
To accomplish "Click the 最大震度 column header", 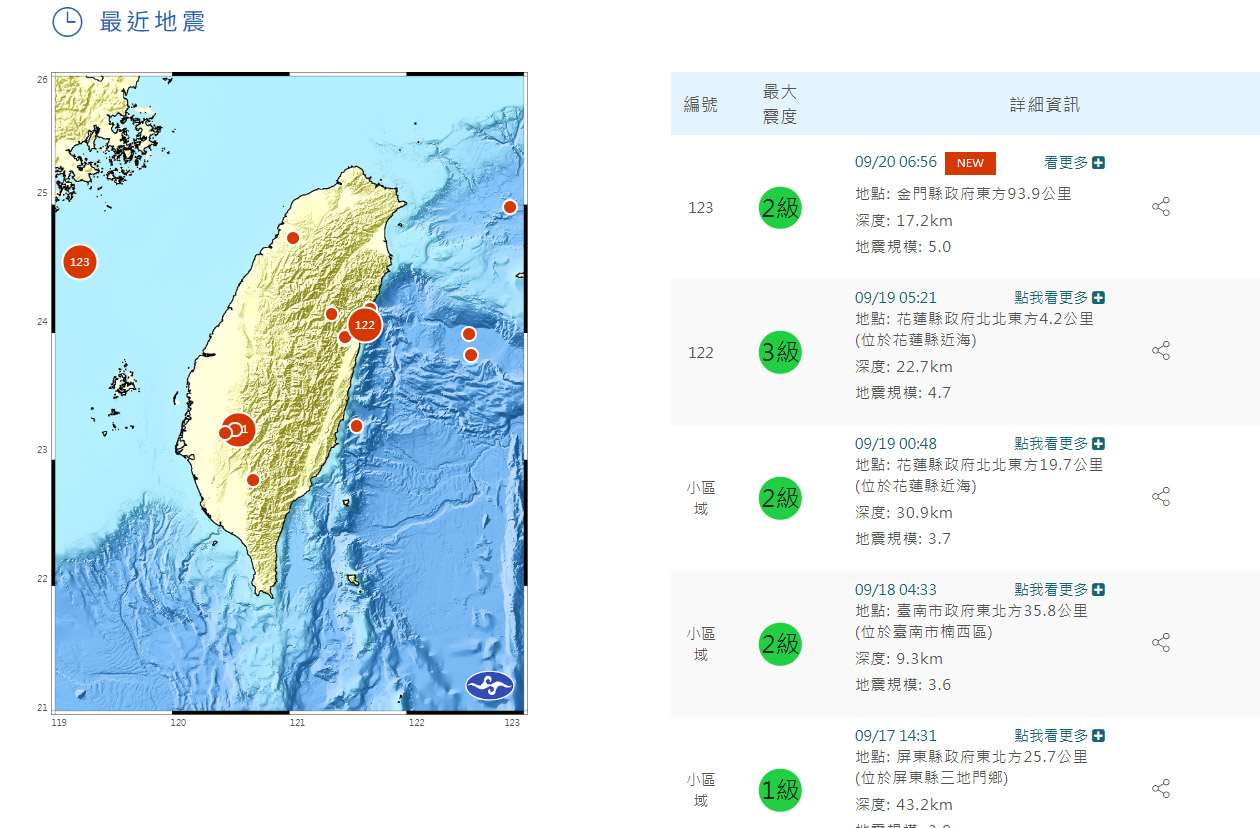I will tap(780, 104).
